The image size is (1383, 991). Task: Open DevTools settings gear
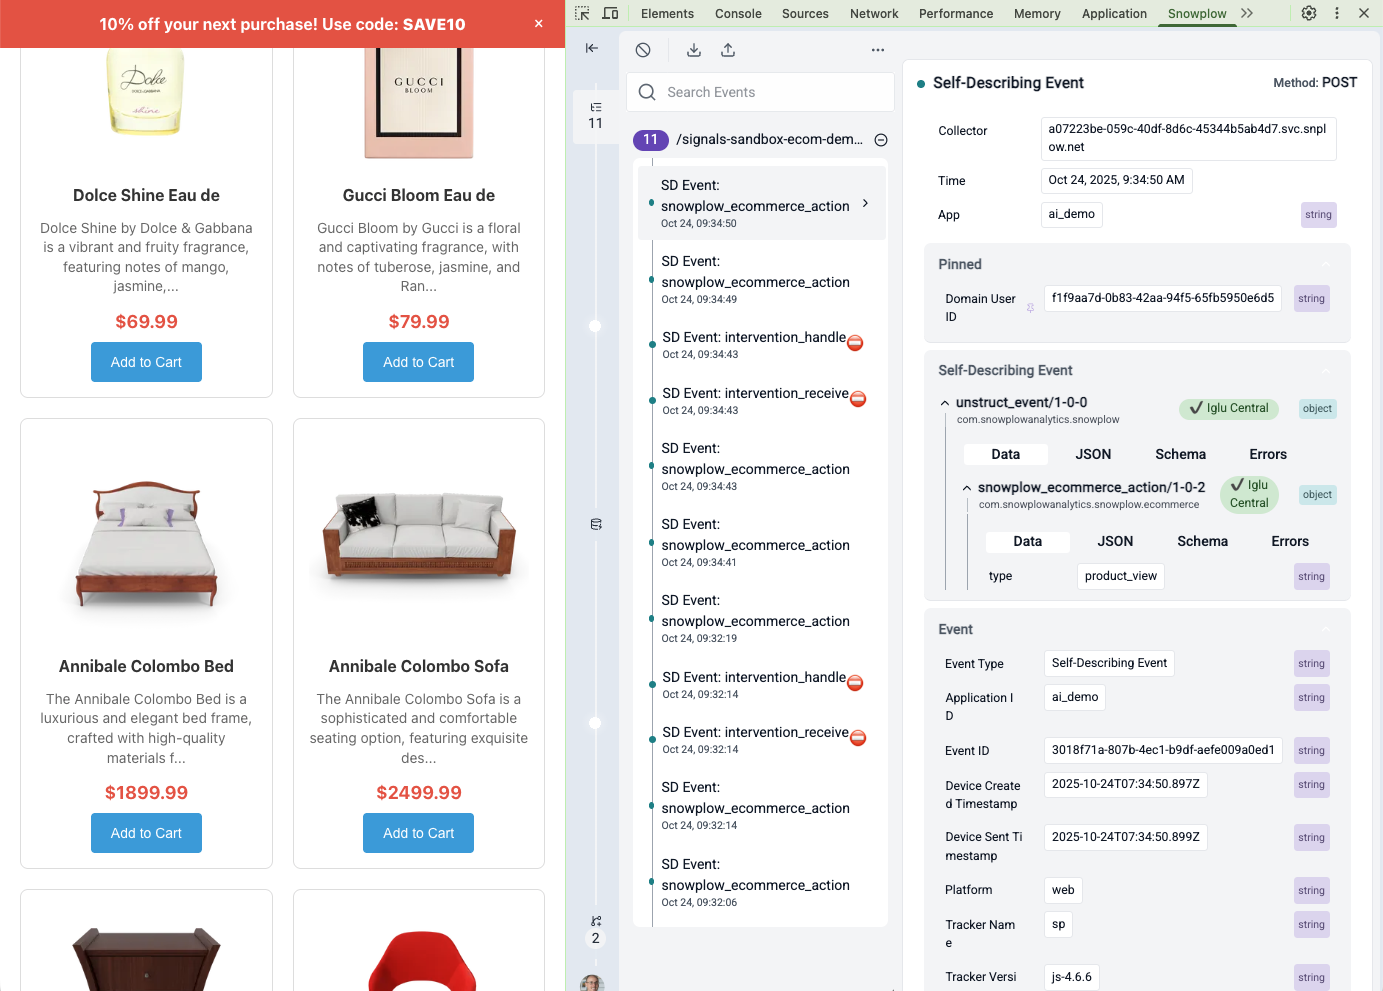[x=1309, y=13]
